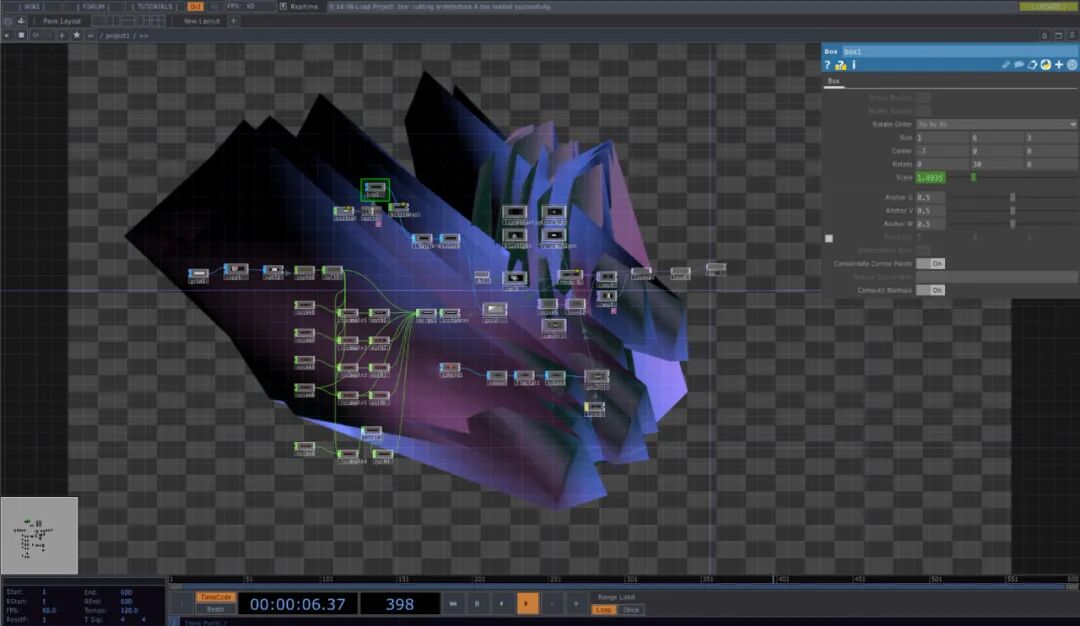Screen dimensions: 1080x626
Task: Switch timeline display to Beats
Action: [216, 609]
